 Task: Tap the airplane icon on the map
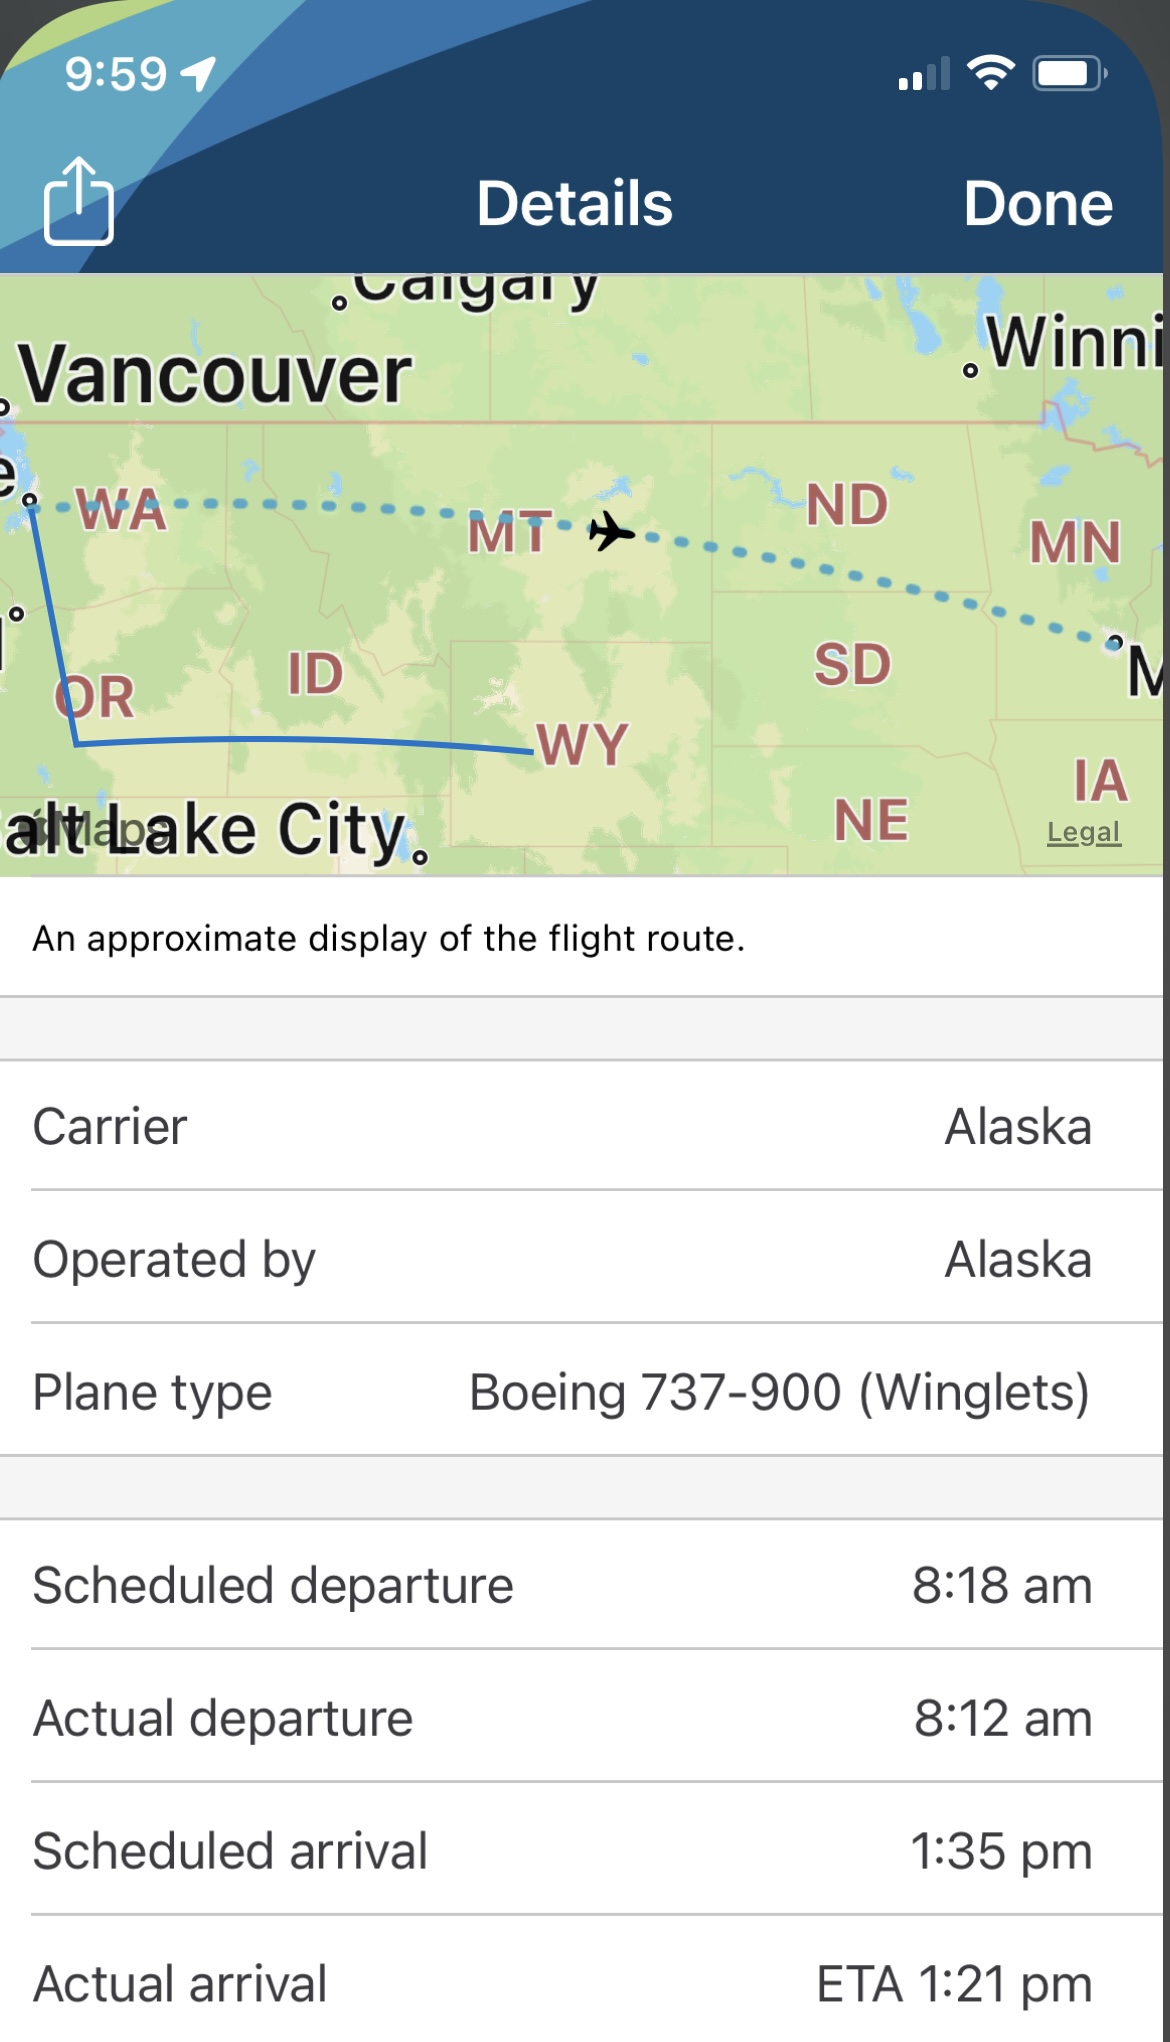pyautogui.click(x=611, y=530)
